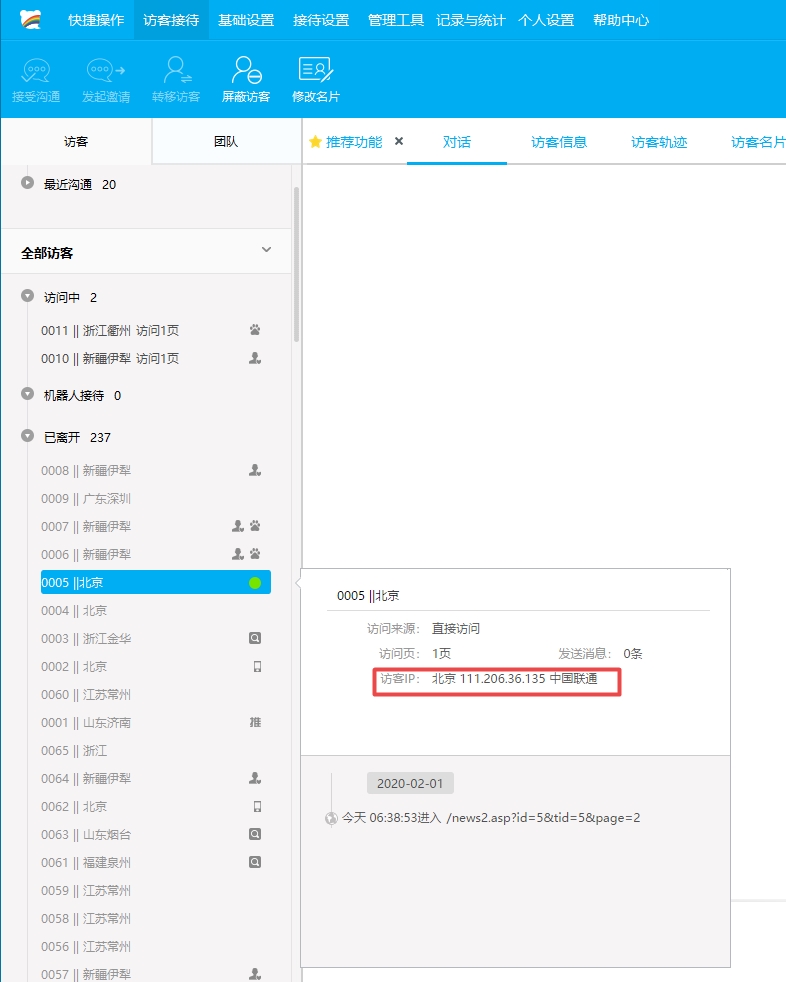This screenshot has width=786, height=982.
Task: Click the visitor list vertical scrollbar
Action: click(296, 265)
